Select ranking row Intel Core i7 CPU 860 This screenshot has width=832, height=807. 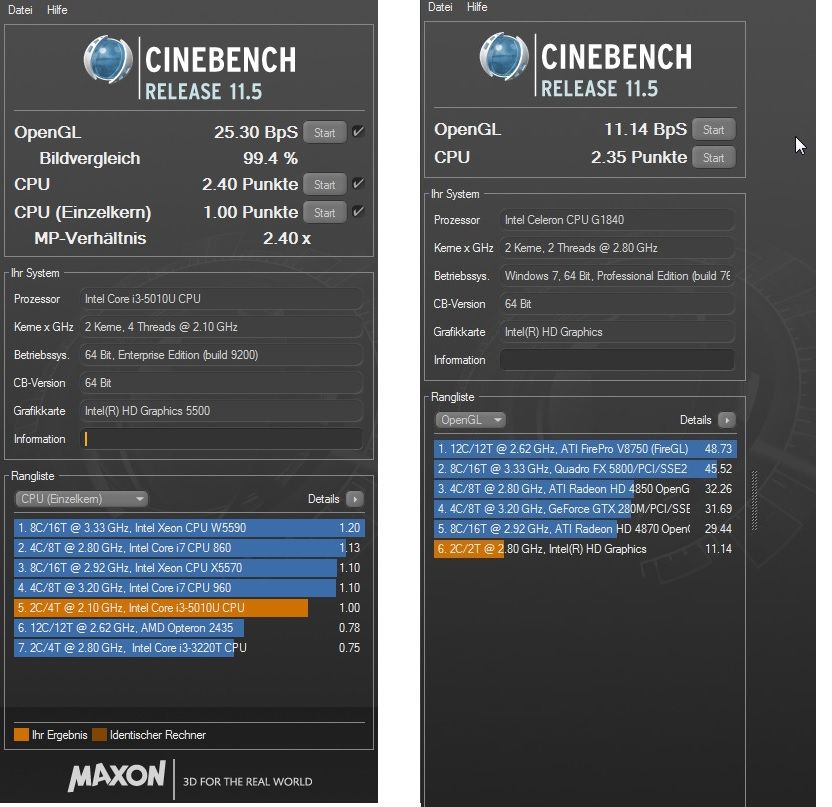pyautogui.click(x=189, y=548)
